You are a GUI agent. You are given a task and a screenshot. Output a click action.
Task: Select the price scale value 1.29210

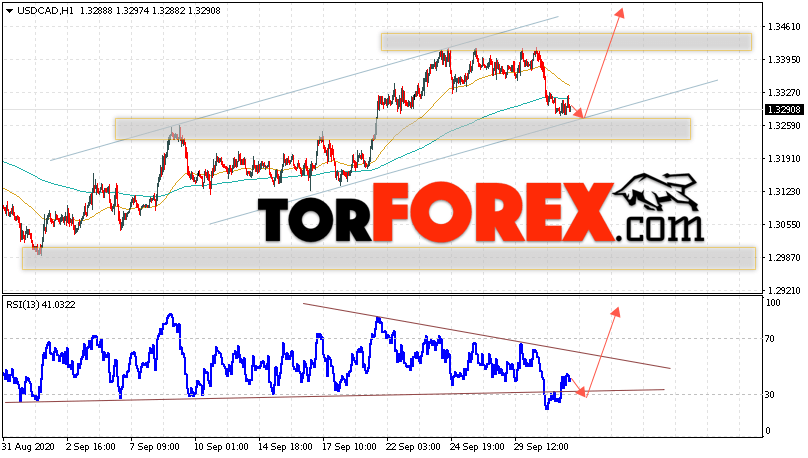[784, 291]
